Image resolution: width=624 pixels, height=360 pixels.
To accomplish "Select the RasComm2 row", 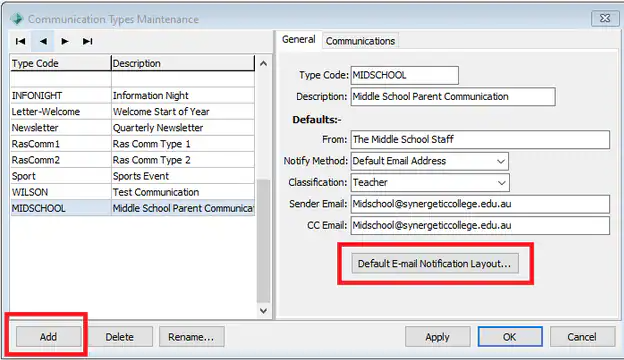I will point(133,160).
